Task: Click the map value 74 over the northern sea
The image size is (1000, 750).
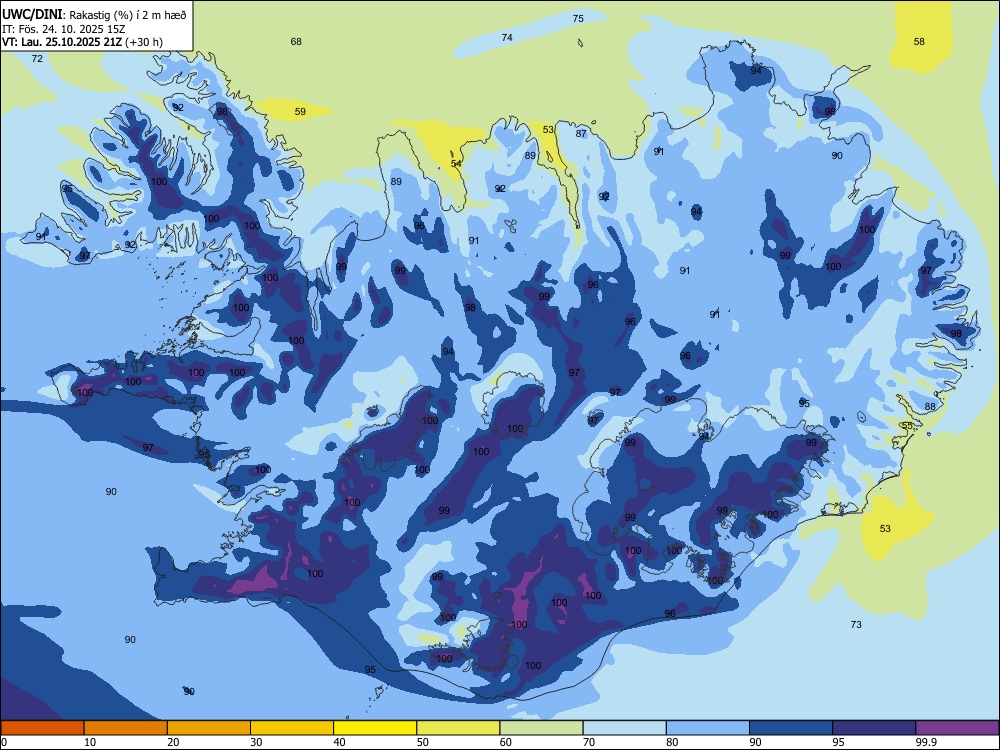Action: (x=506, y=38)
